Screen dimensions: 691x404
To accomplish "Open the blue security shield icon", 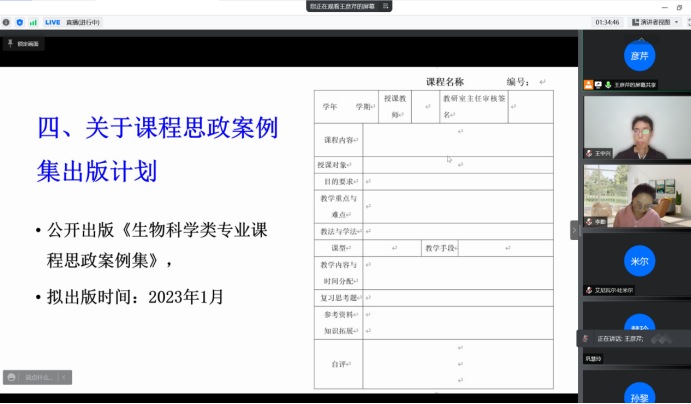I will click(x=20, y=21).
